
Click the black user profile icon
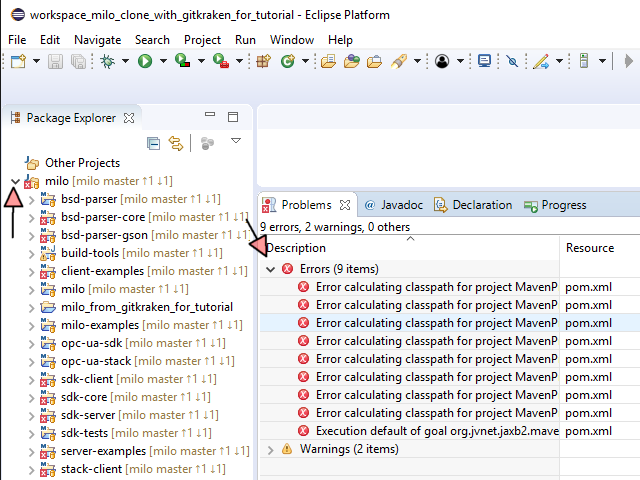tap(442, 62)
